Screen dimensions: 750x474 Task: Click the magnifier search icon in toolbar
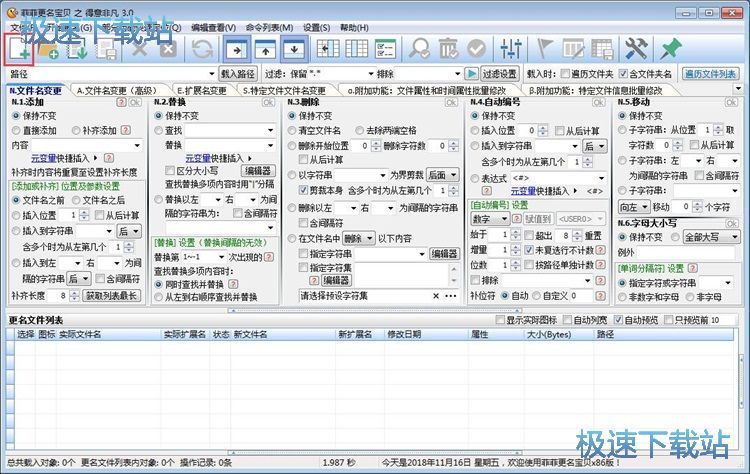coord(421,48)
